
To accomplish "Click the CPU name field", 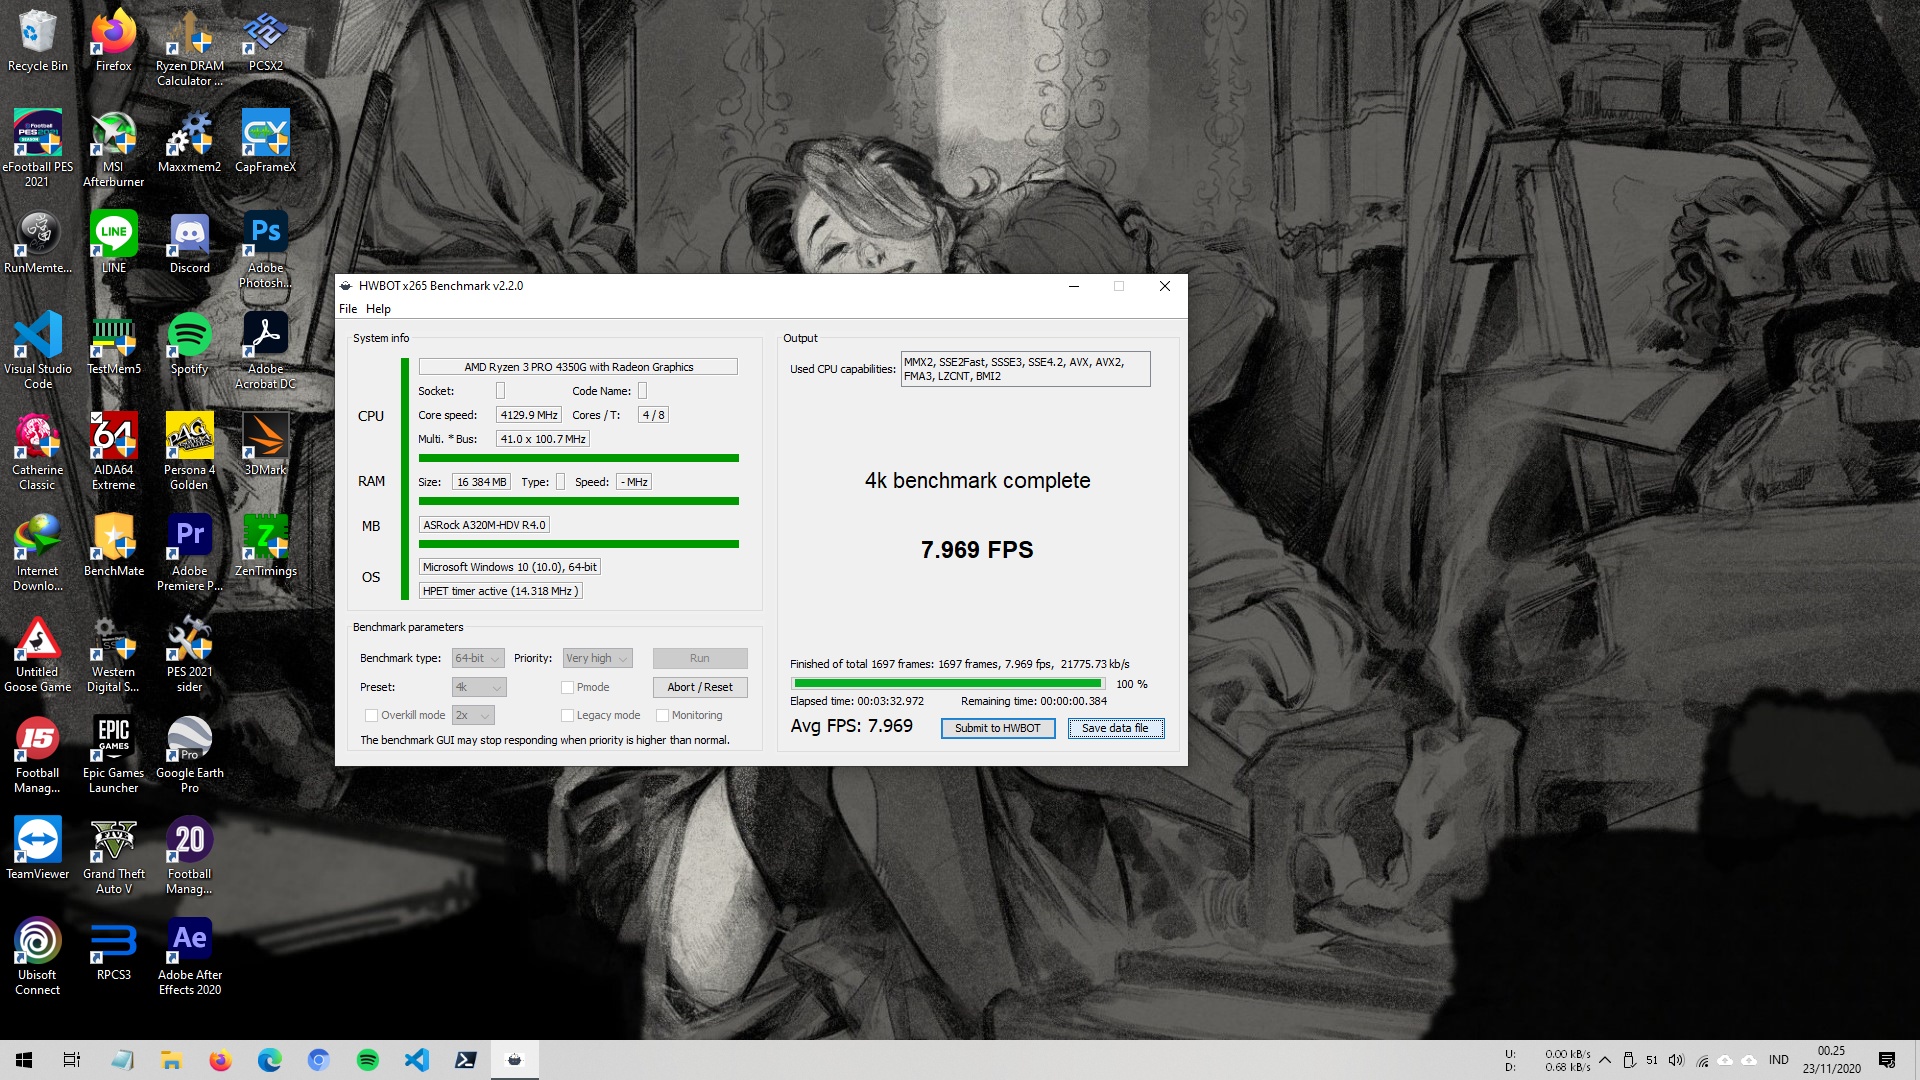I will click(578, 368).
